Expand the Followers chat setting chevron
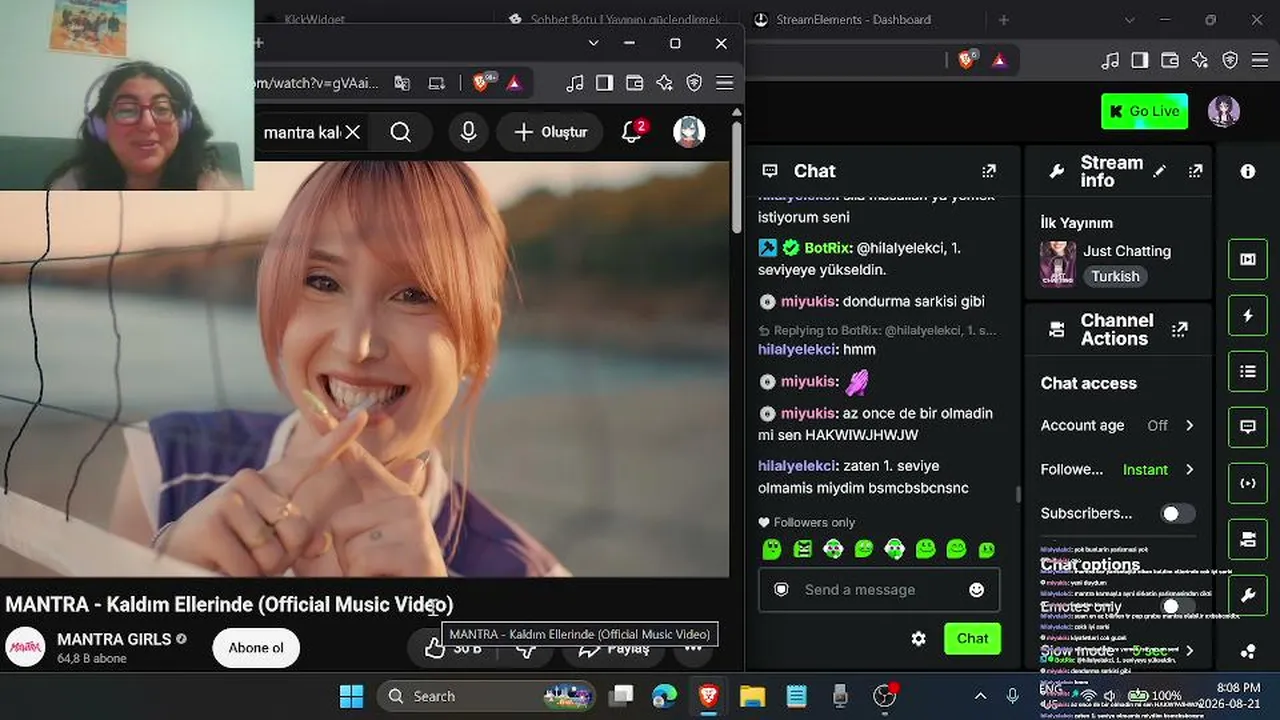 [x=1189, y=470]
